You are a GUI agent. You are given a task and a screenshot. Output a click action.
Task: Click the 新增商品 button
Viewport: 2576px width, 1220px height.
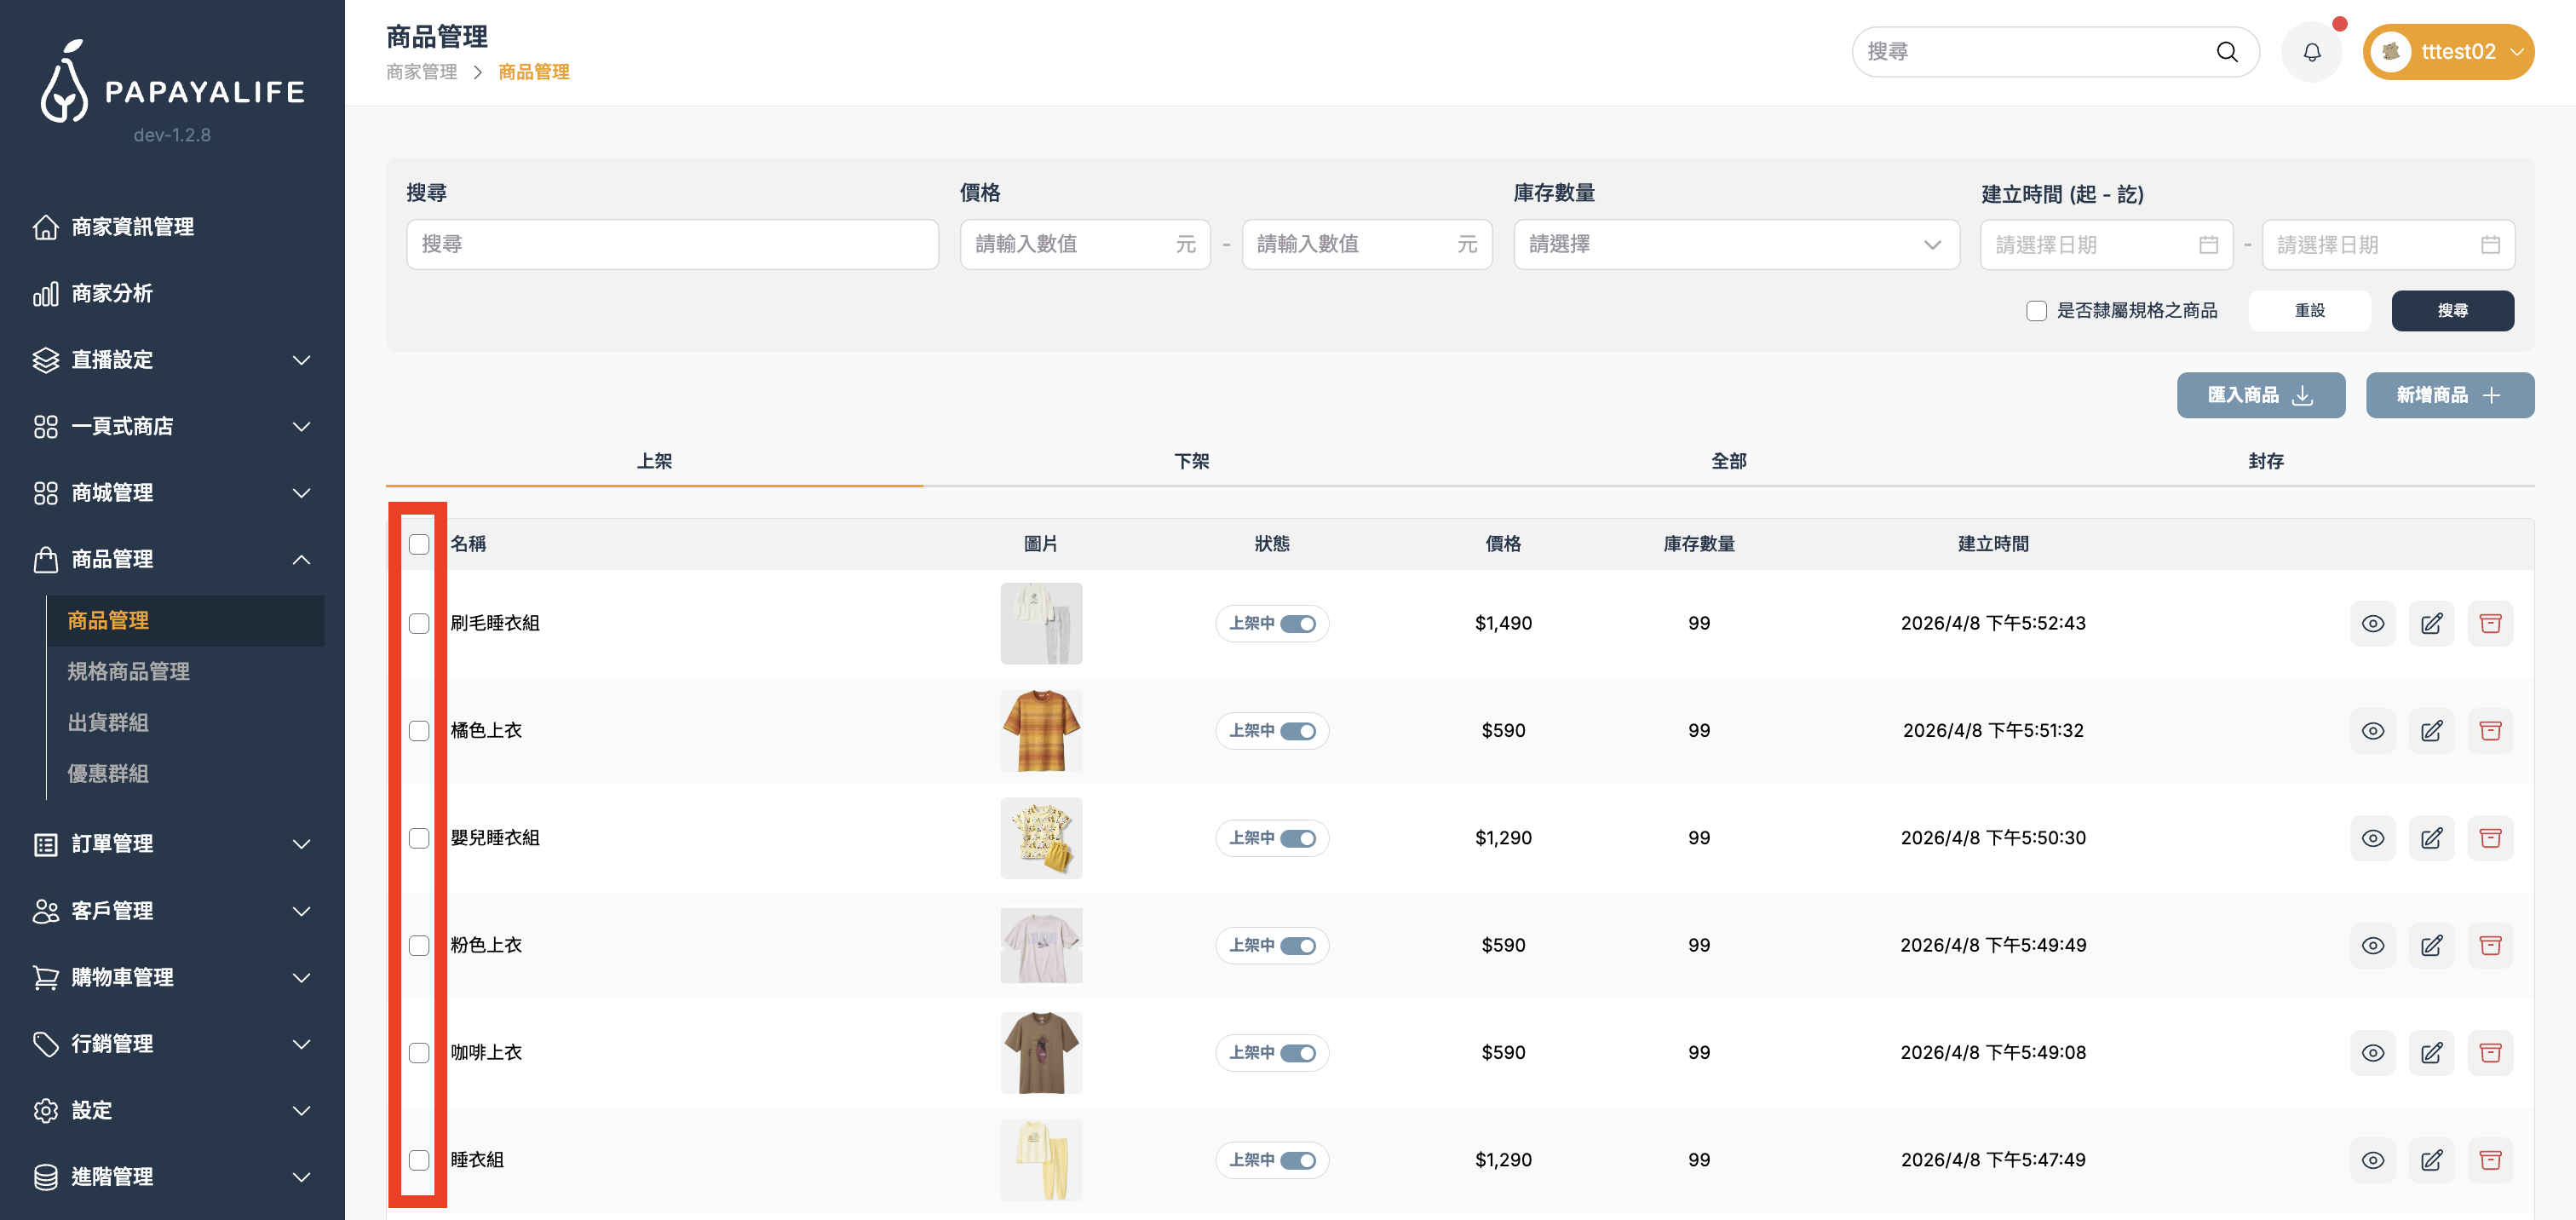tap(2449, 395)
